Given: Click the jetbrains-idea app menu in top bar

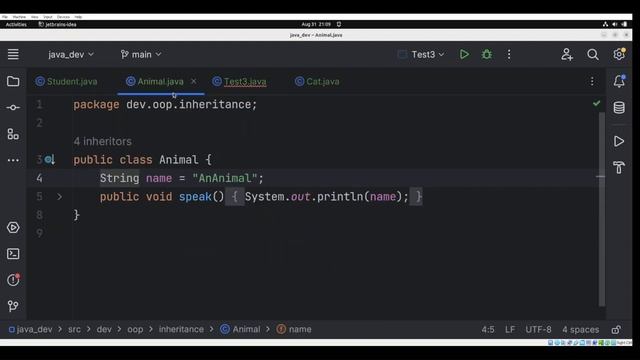Looking at the screenshot, I should (x=57, y=24).
